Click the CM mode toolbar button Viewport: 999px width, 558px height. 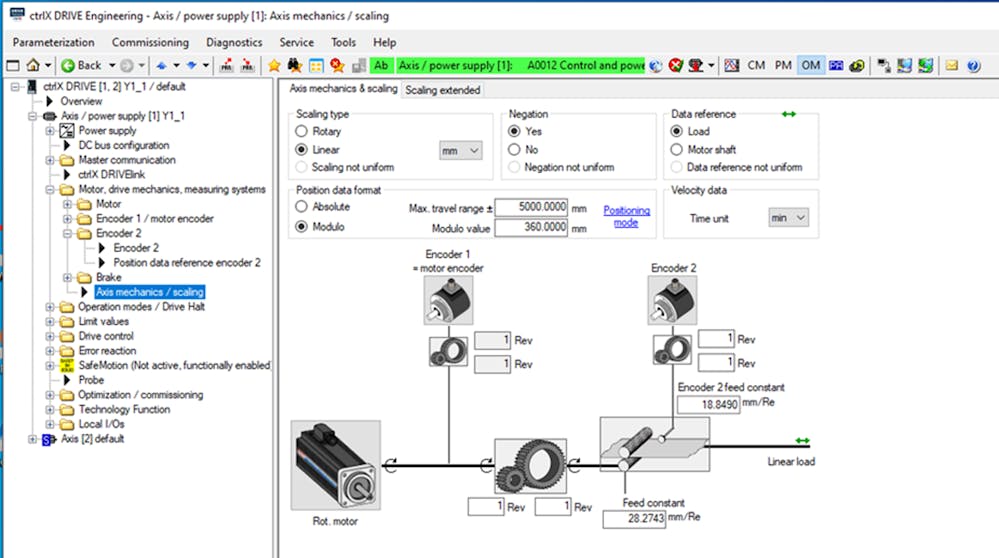coord(756,65)
